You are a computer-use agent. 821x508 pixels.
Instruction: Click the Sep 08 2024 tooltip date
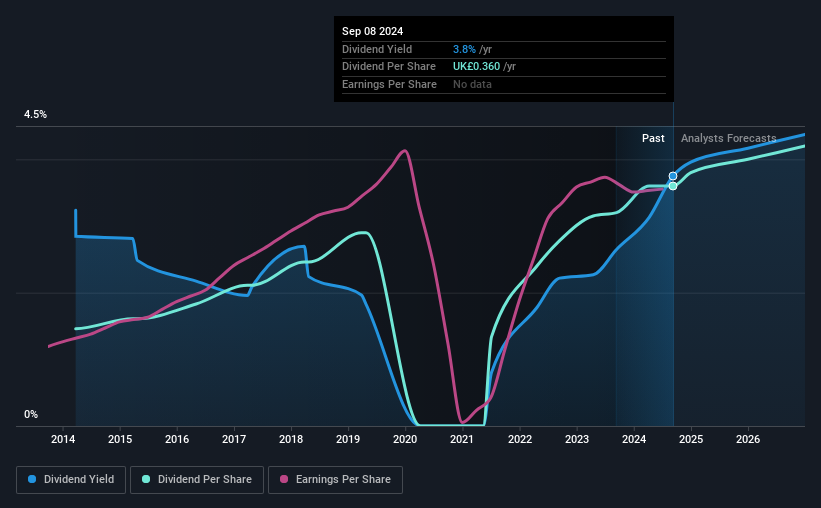click(x=372, y=31)
